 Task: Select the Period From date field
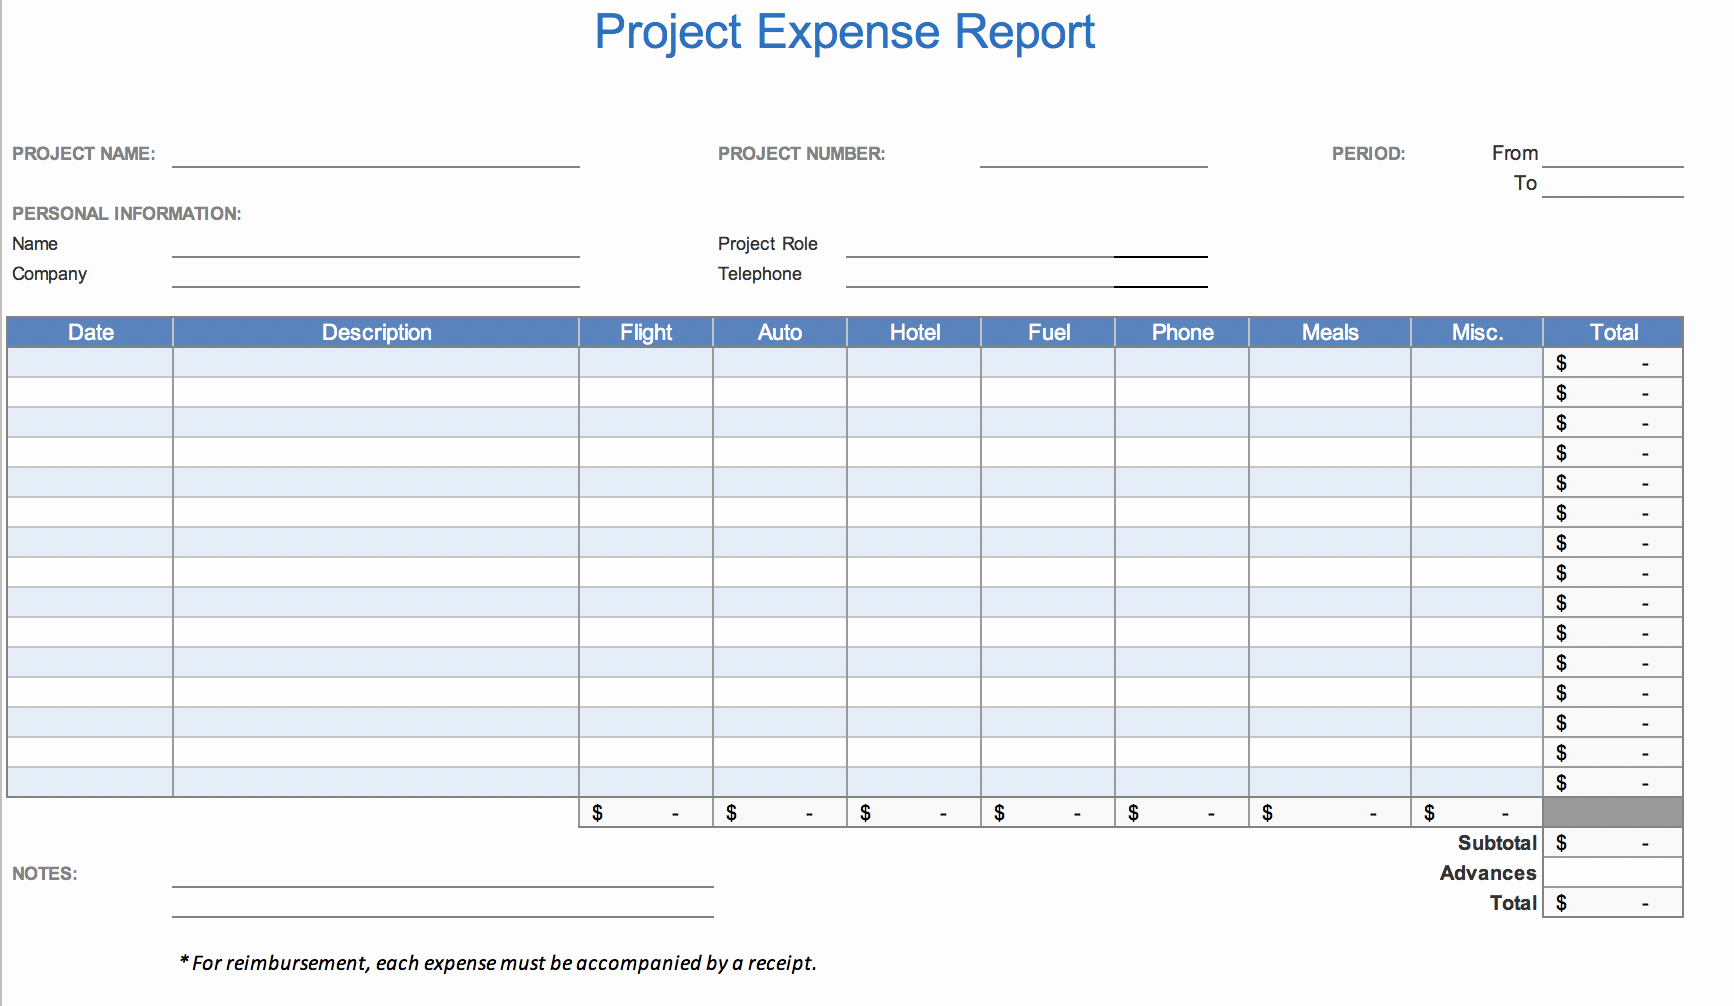1613,154
